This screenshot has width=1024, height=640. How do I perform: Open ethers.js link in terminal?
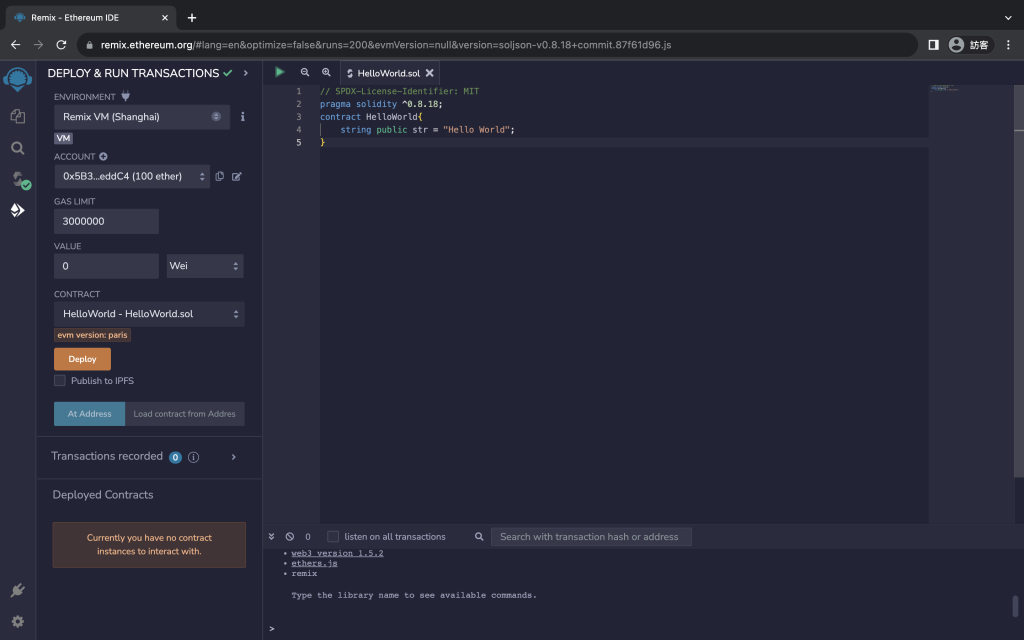coord(314,564)
